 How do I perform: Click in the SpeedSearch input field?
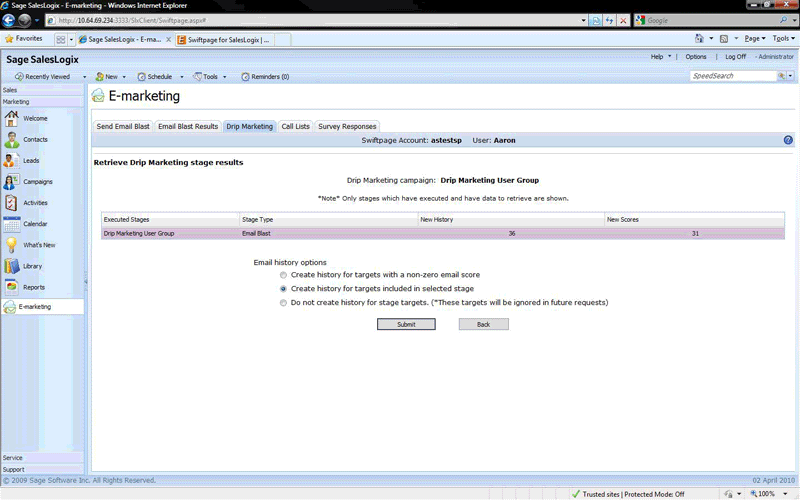click(x=733, y=76)
